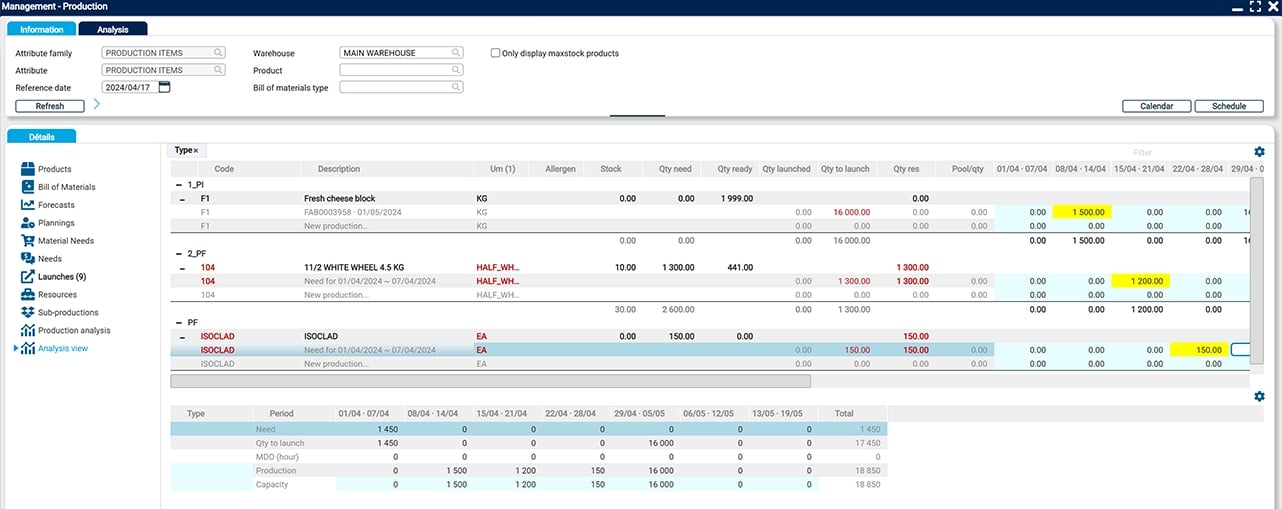1282x509 pixels.
Task: Click Attribute family search magnifier
Action: click(217, 53)
